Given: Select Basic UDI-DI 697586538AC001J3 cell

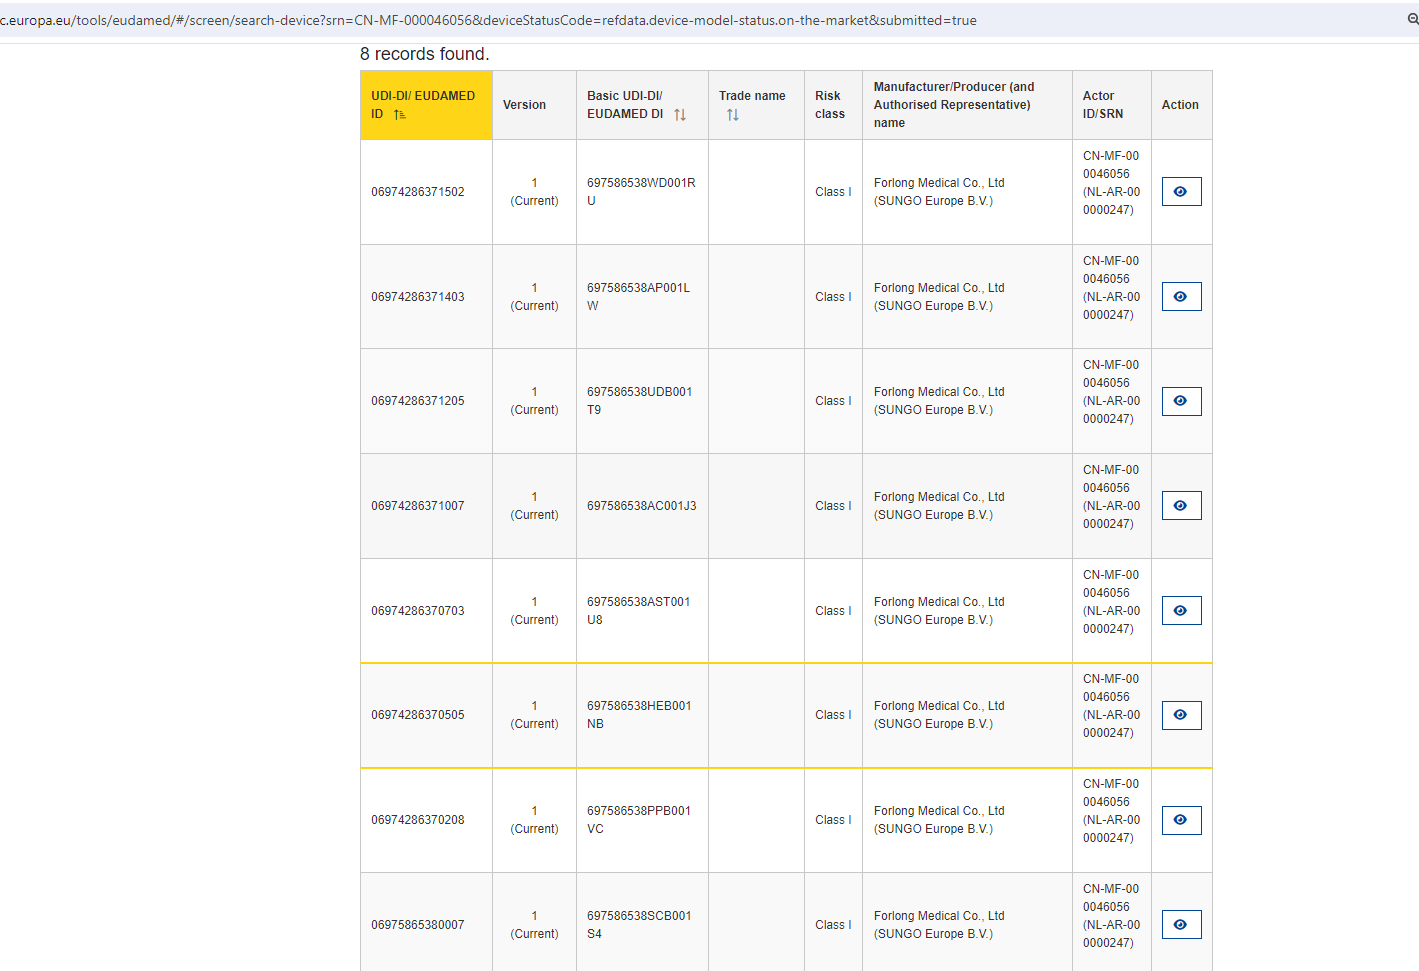Looking at the screenshot, I should (641, 506).
